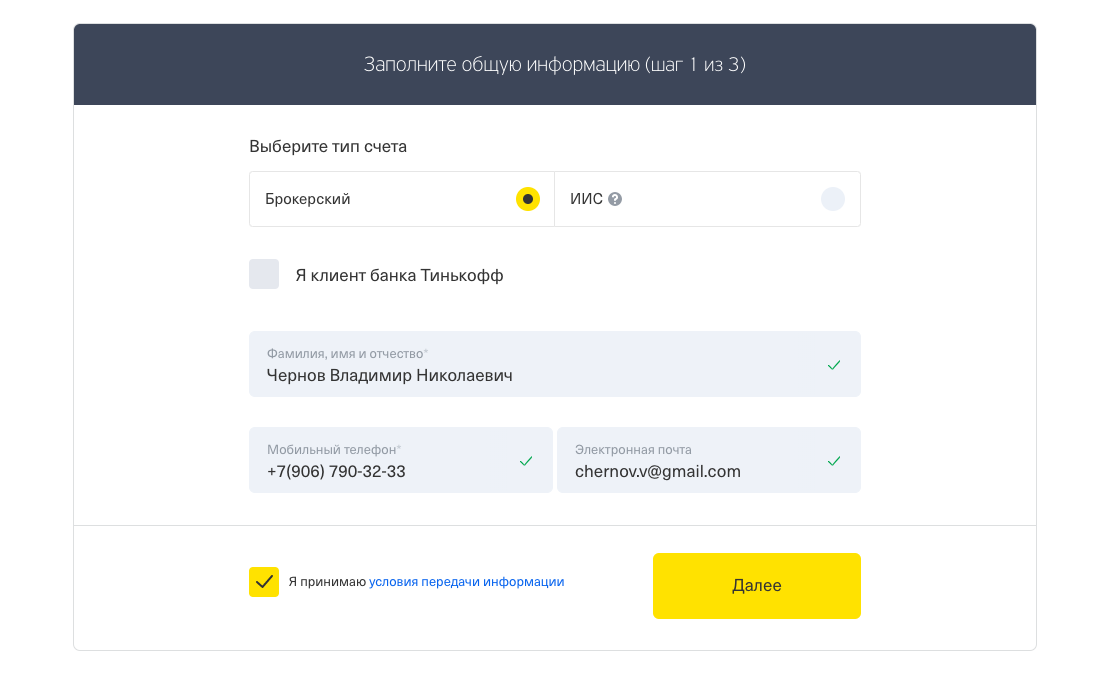
Task: Click the ИИС option label text
Action: [586, 199]
